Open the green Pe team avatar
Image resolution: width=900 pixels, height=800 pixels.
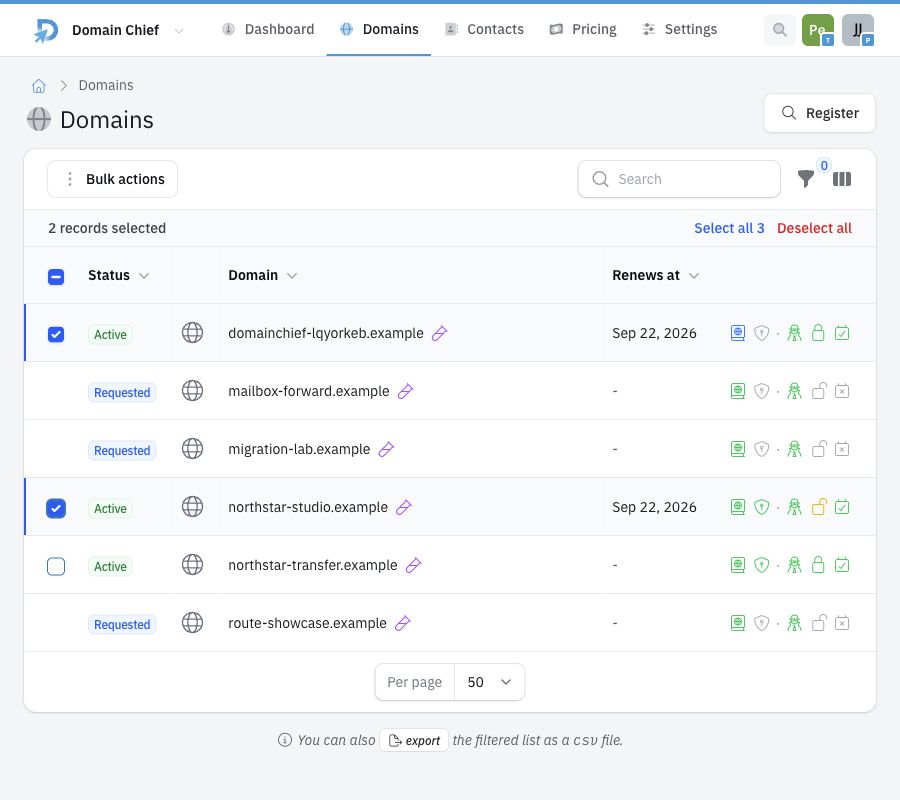coord(818,30)
